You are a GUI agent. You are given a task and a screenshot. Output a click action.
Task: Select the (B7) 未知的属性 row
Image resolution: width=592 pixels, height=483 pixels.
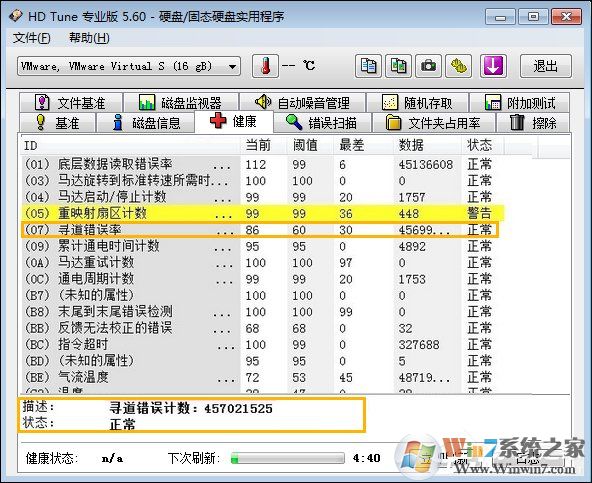click(262, 295)
